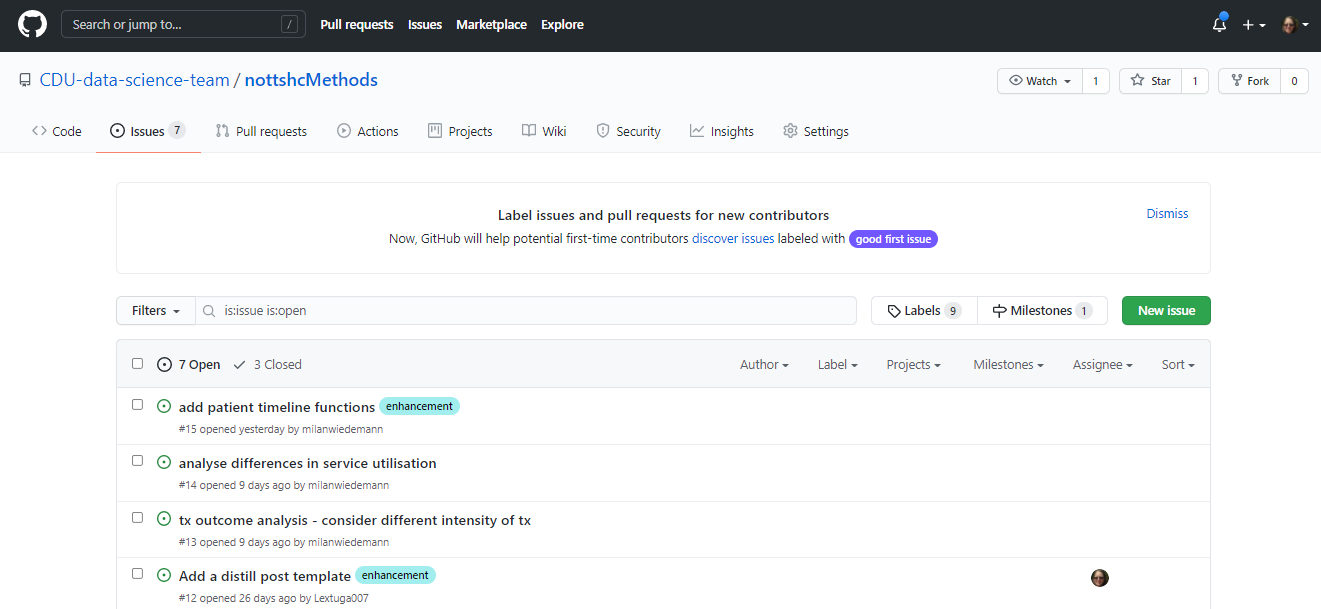Open the notifications bell icon
Viewport: 1321px width, 609px height.
1219,24
